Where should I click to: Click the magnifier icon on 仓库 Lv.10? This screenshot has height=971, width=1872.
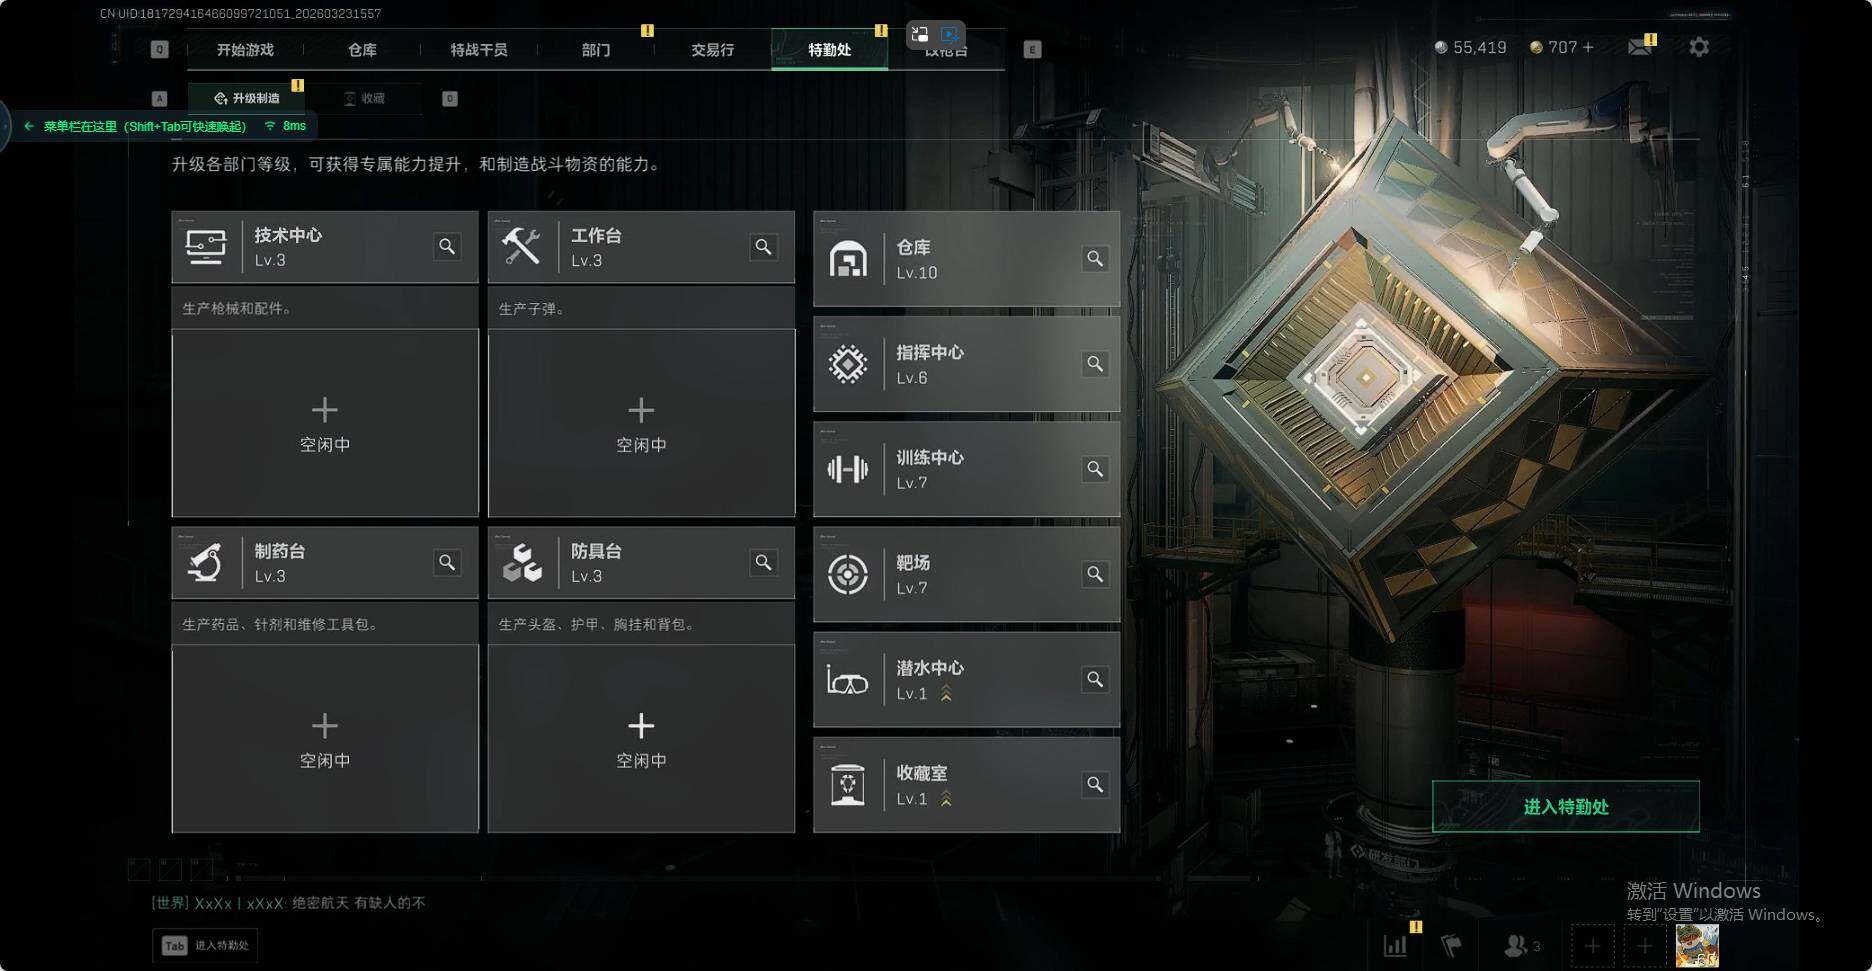[x=1095, y=259]
